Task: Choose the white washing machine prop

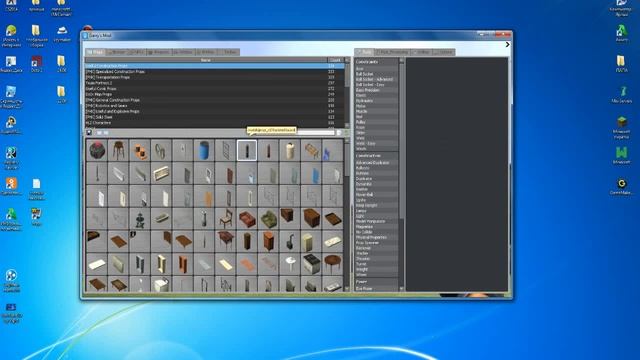Action: click(161, 284)
